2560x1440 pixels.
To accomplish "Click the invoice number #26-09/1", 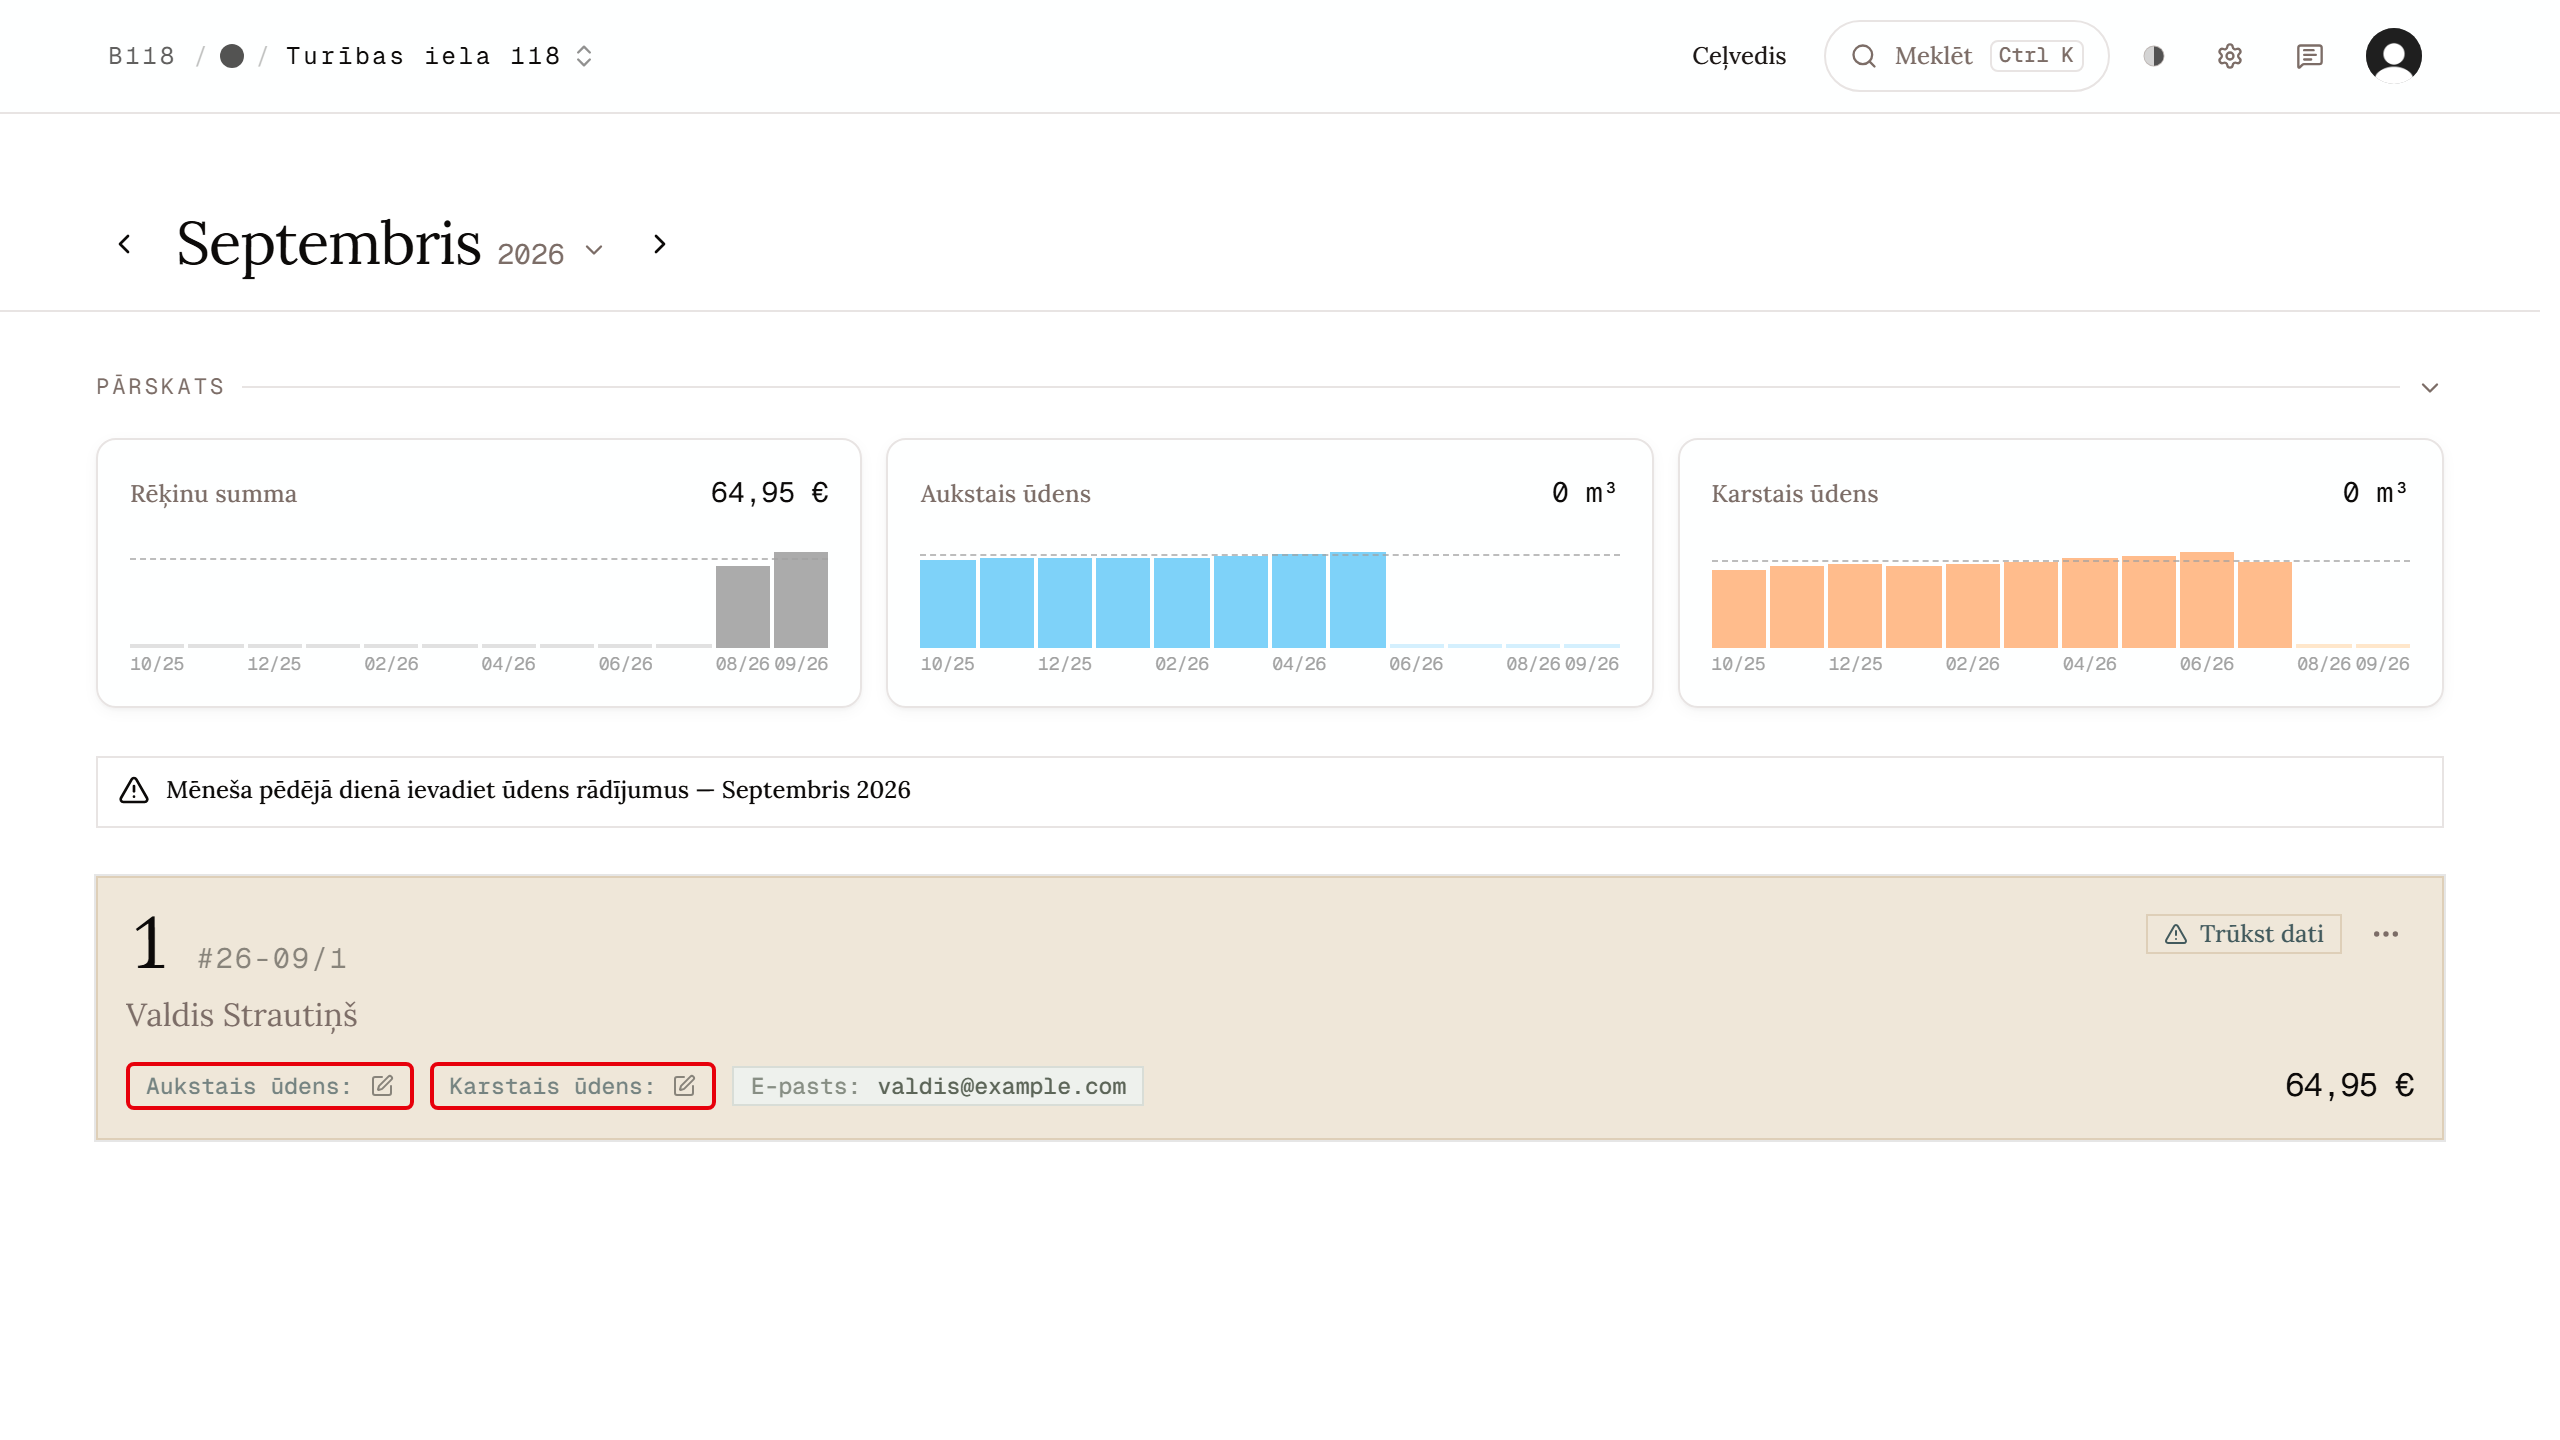I will pos(272,959).
